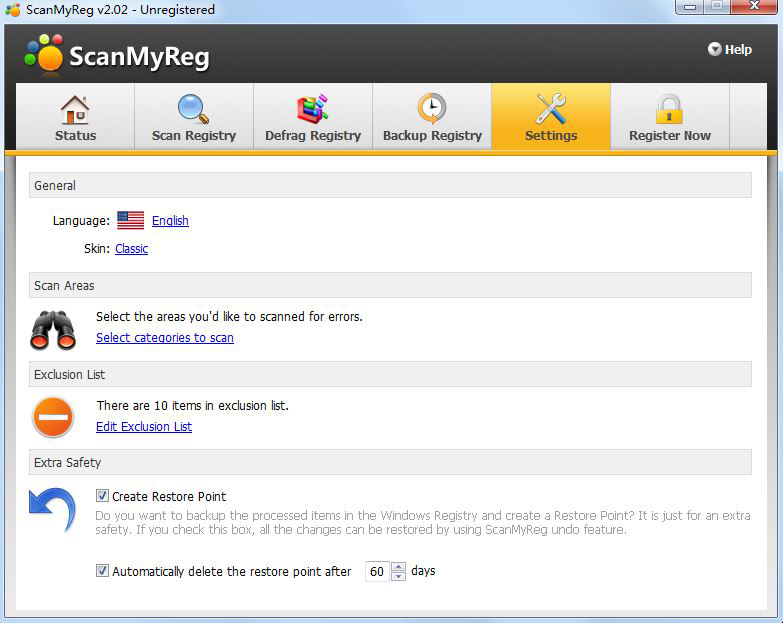Click the app icon in the title bar

(x=12, y=9)
